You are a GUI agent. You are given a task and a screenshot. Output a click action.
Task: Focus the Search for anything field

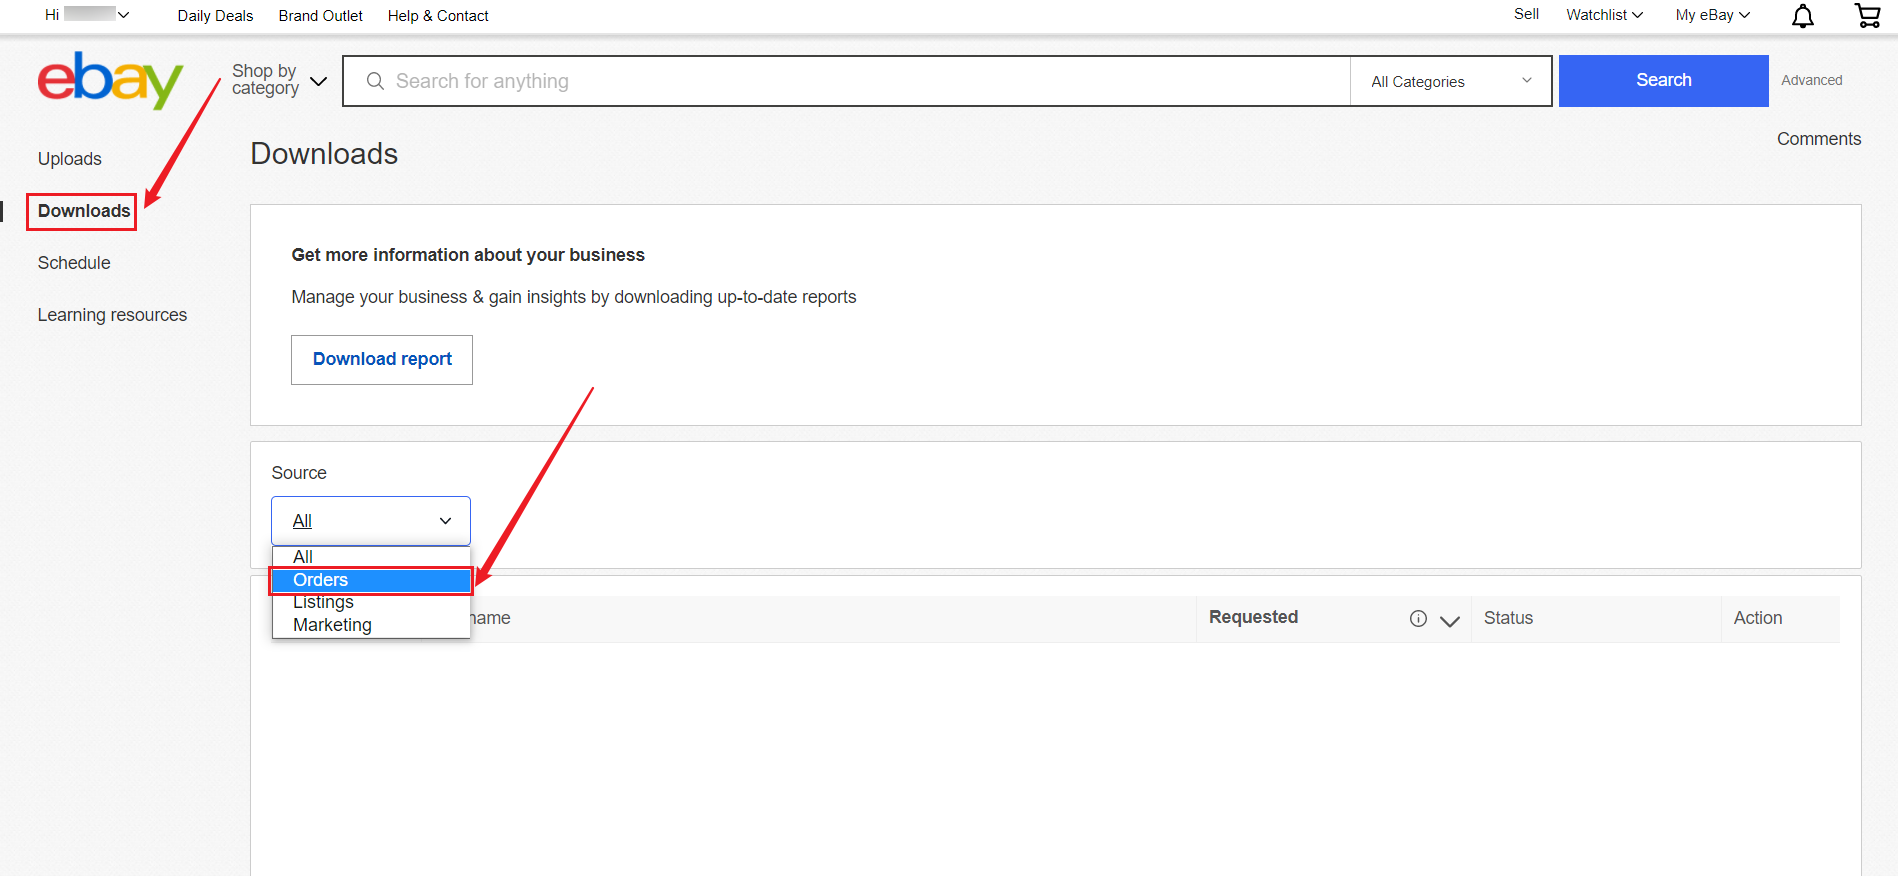pos(847,81)
